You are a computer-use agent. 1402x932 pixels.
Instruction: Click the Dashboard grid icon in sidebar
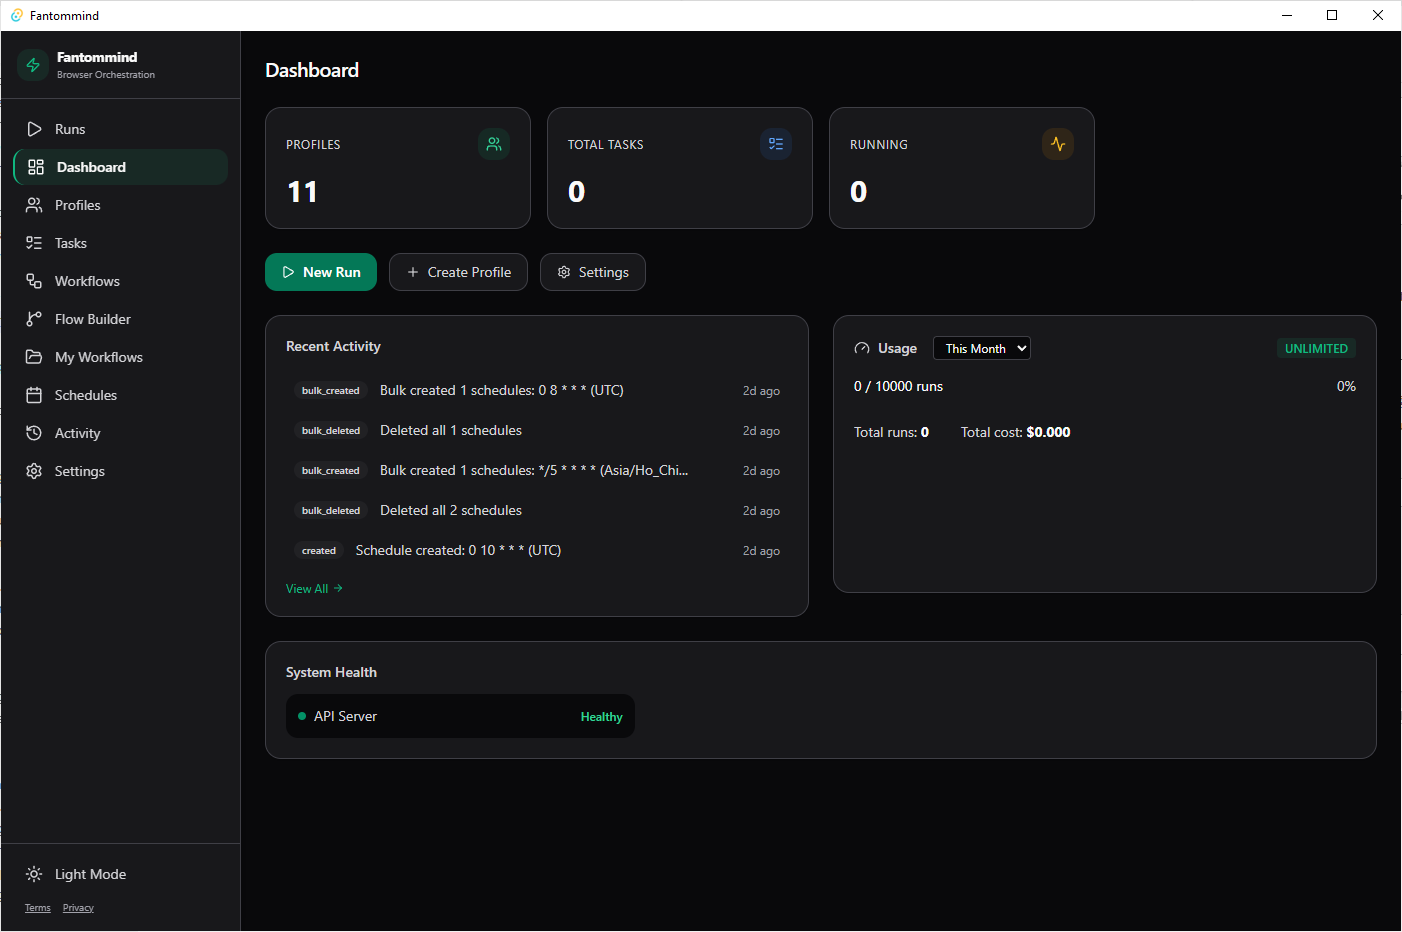coord(36,167)
